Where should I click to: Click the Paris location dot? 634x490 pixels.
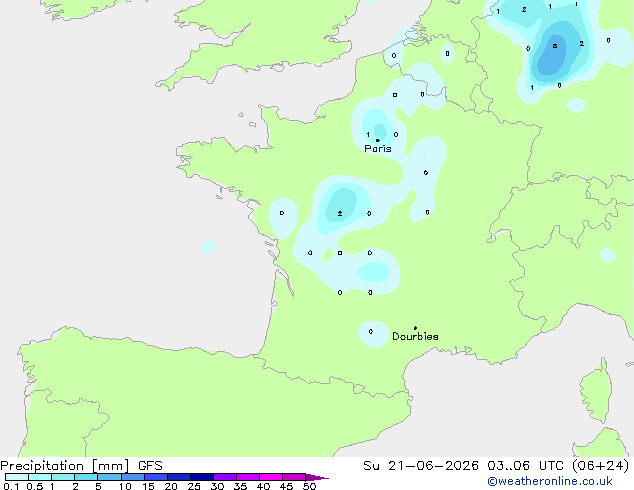[378, 140]
